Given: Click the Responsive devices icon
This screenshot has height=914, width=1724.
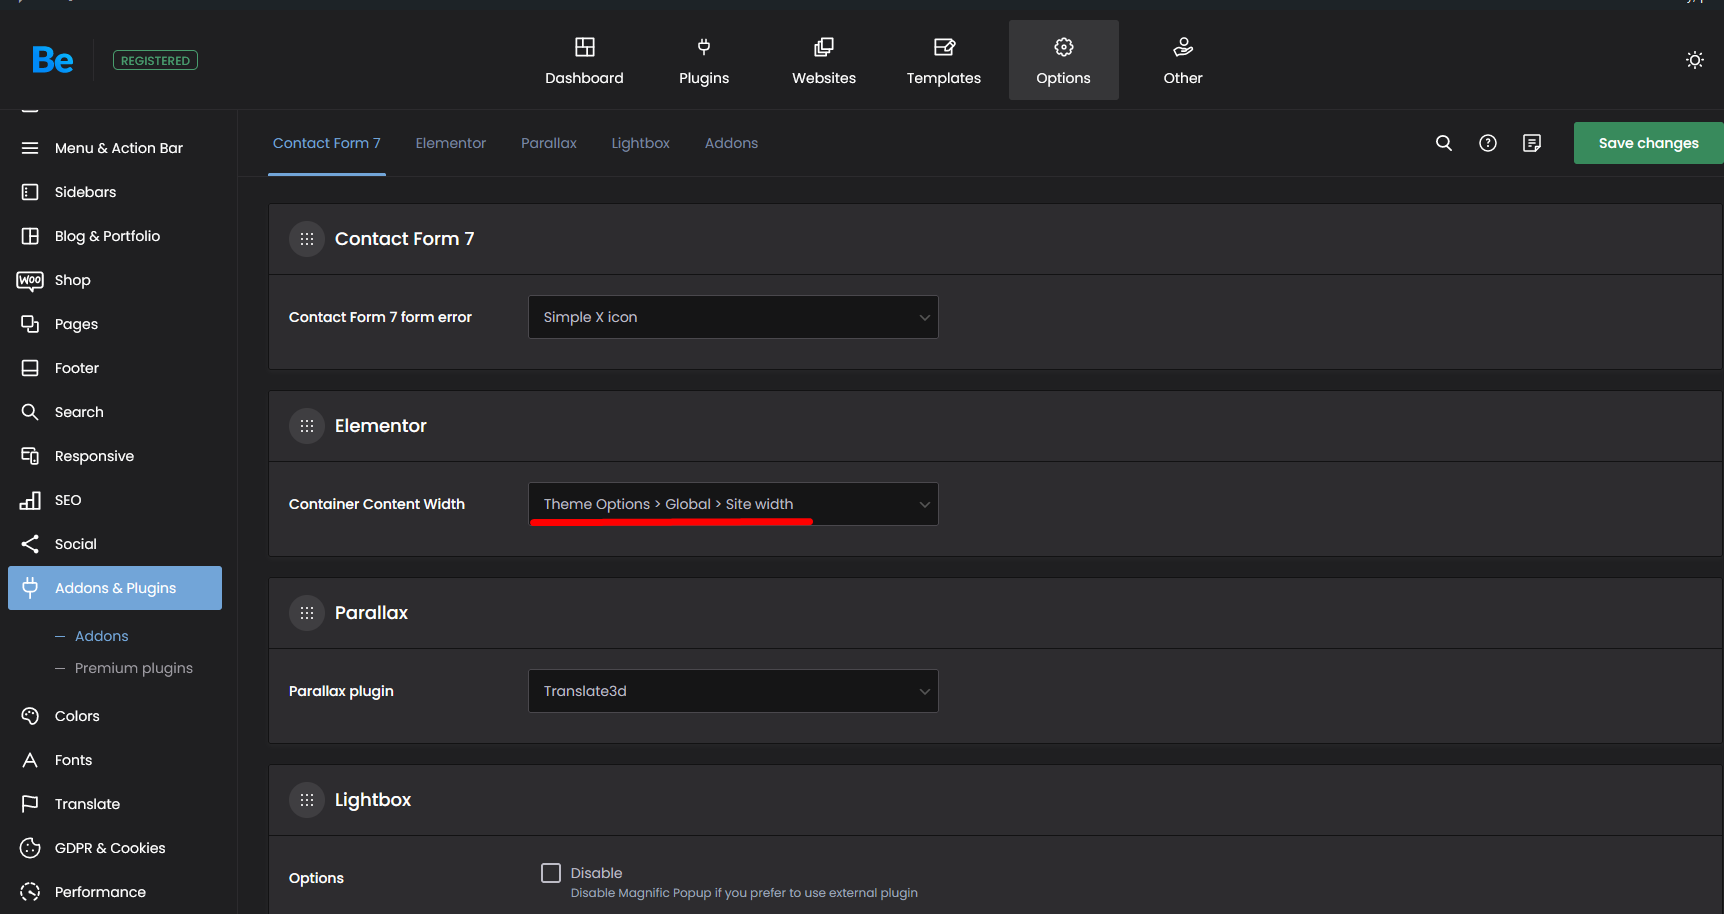Looking at the screenshot, I should pyautogui.click(x=30, y=456).
